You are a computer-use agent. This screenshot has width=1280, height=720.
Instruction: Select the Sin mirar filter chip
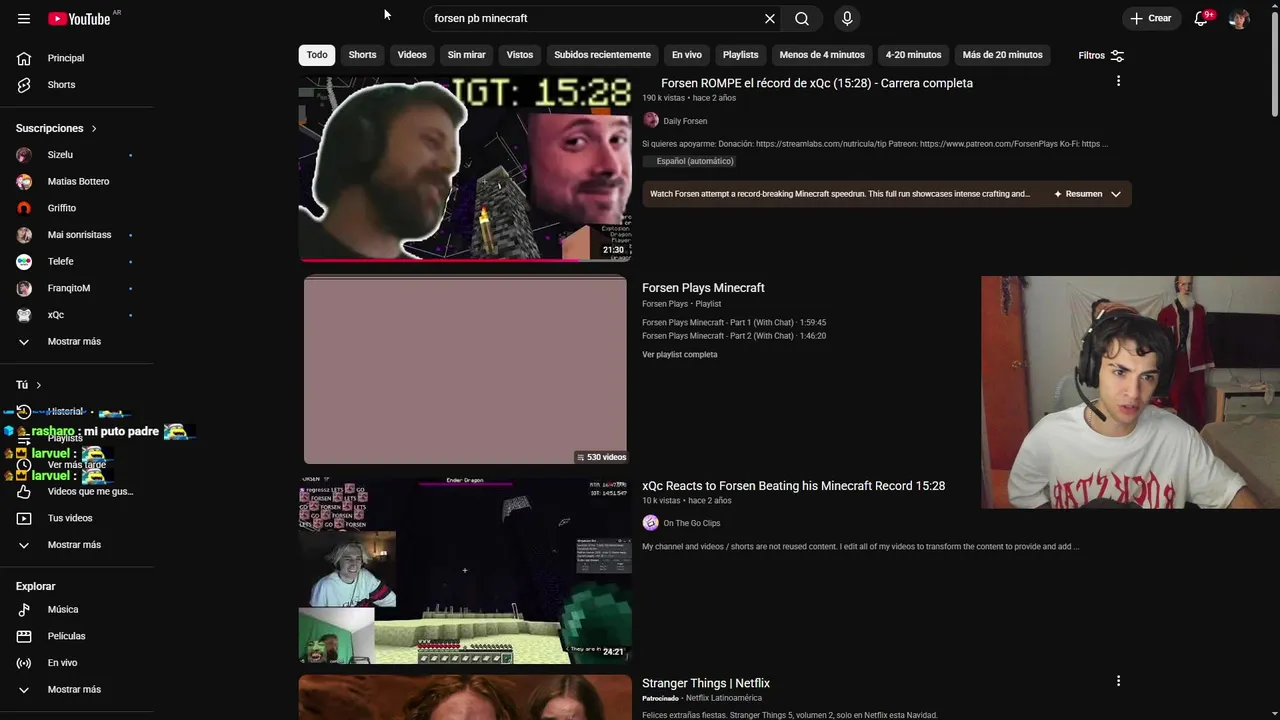pos(466,55)
